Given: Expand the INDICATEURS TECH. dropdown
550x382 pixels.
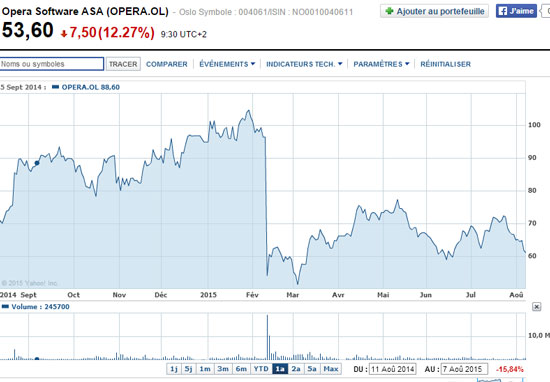Looking at the screenshot, I should 304,64.
